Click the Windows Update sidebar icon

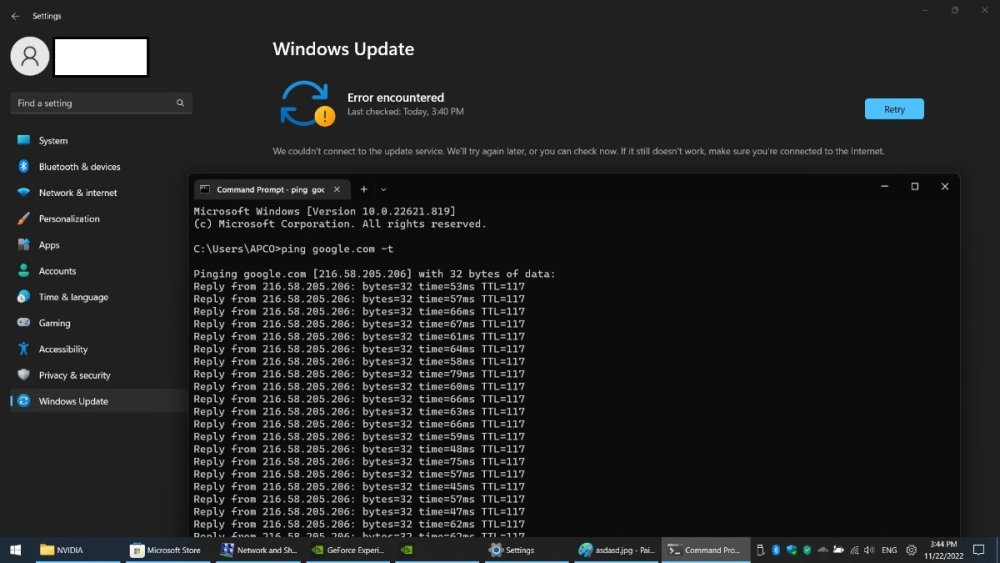24,401
